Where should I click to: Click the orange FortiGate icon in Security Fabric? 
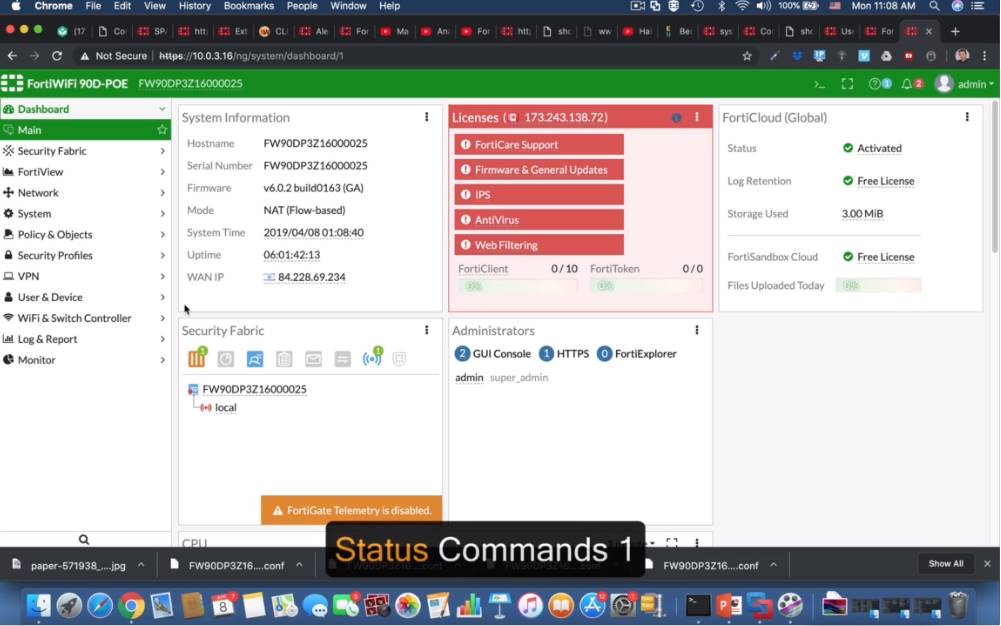pos(197,358)
